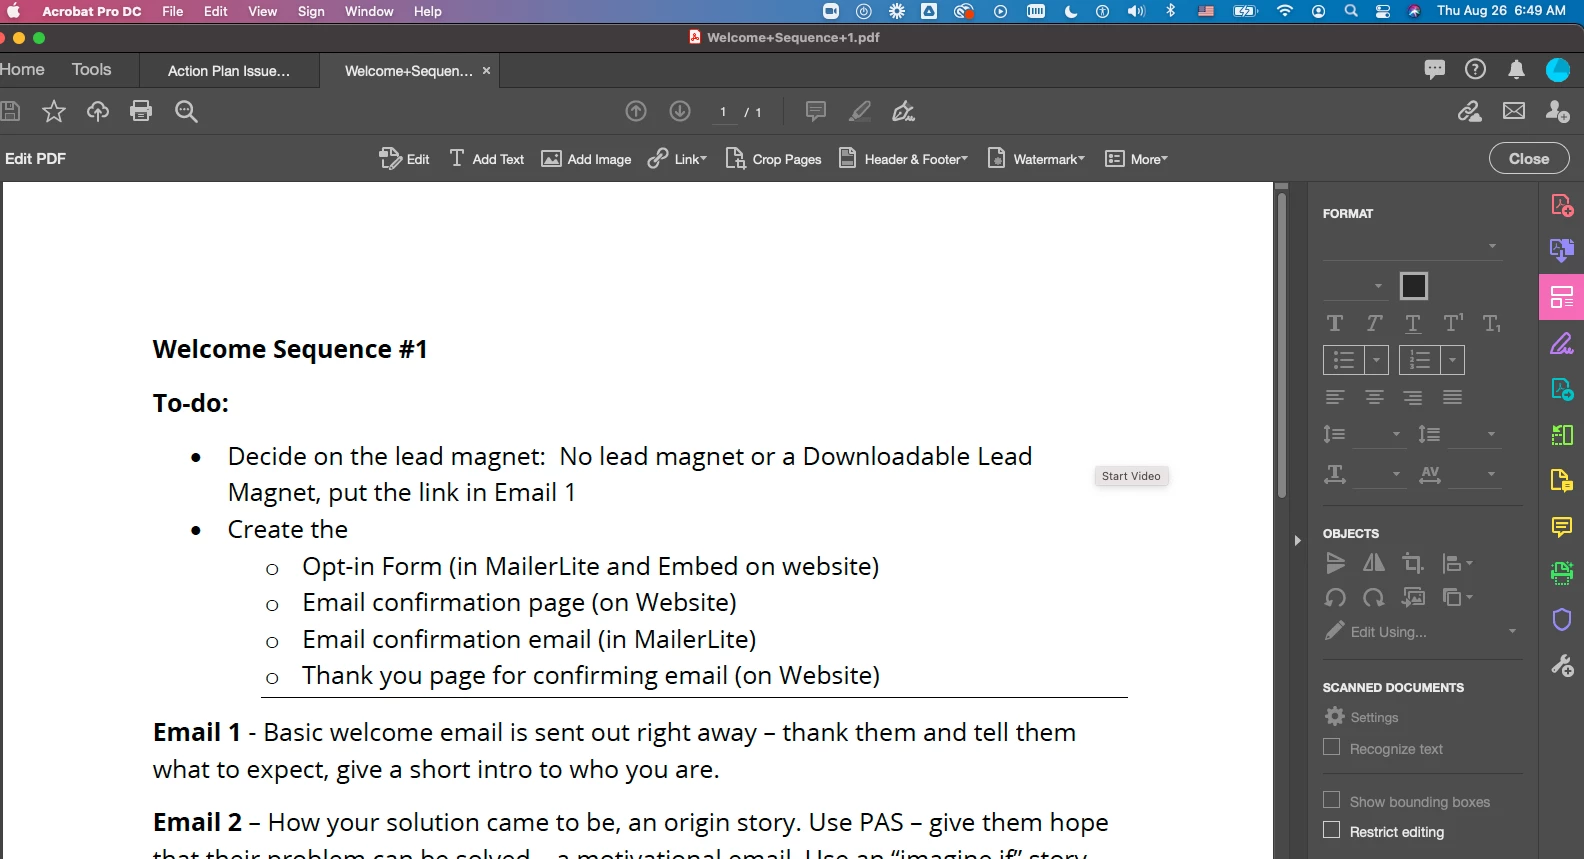Flip the object horizontally in Objects section
Viewport: 1584px width, 859px height.
pos(1374,563)
